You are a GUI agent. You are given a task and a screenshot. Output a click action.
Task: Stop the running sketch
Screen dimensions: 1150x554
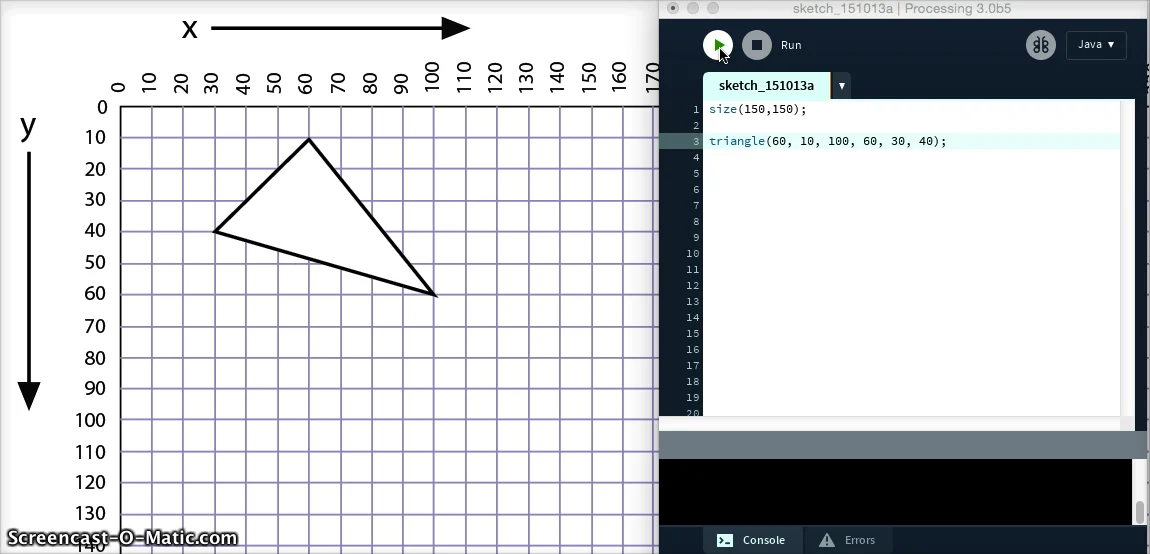pos(757,45)
